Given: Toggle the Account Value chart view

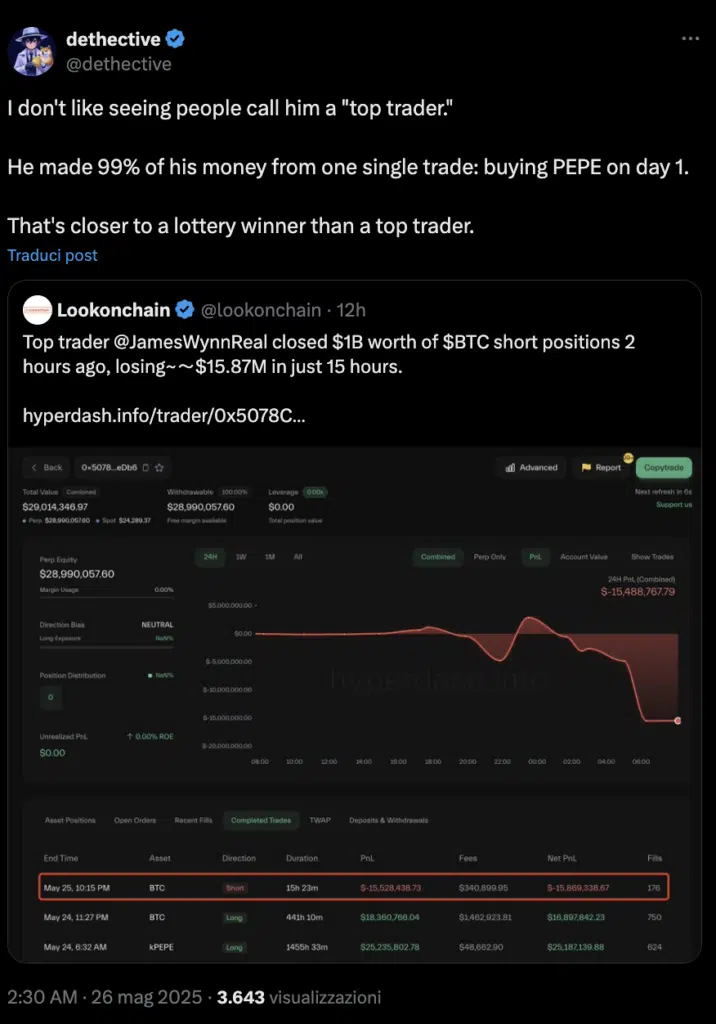Looking at the screenshot, I should pos(583,557).
